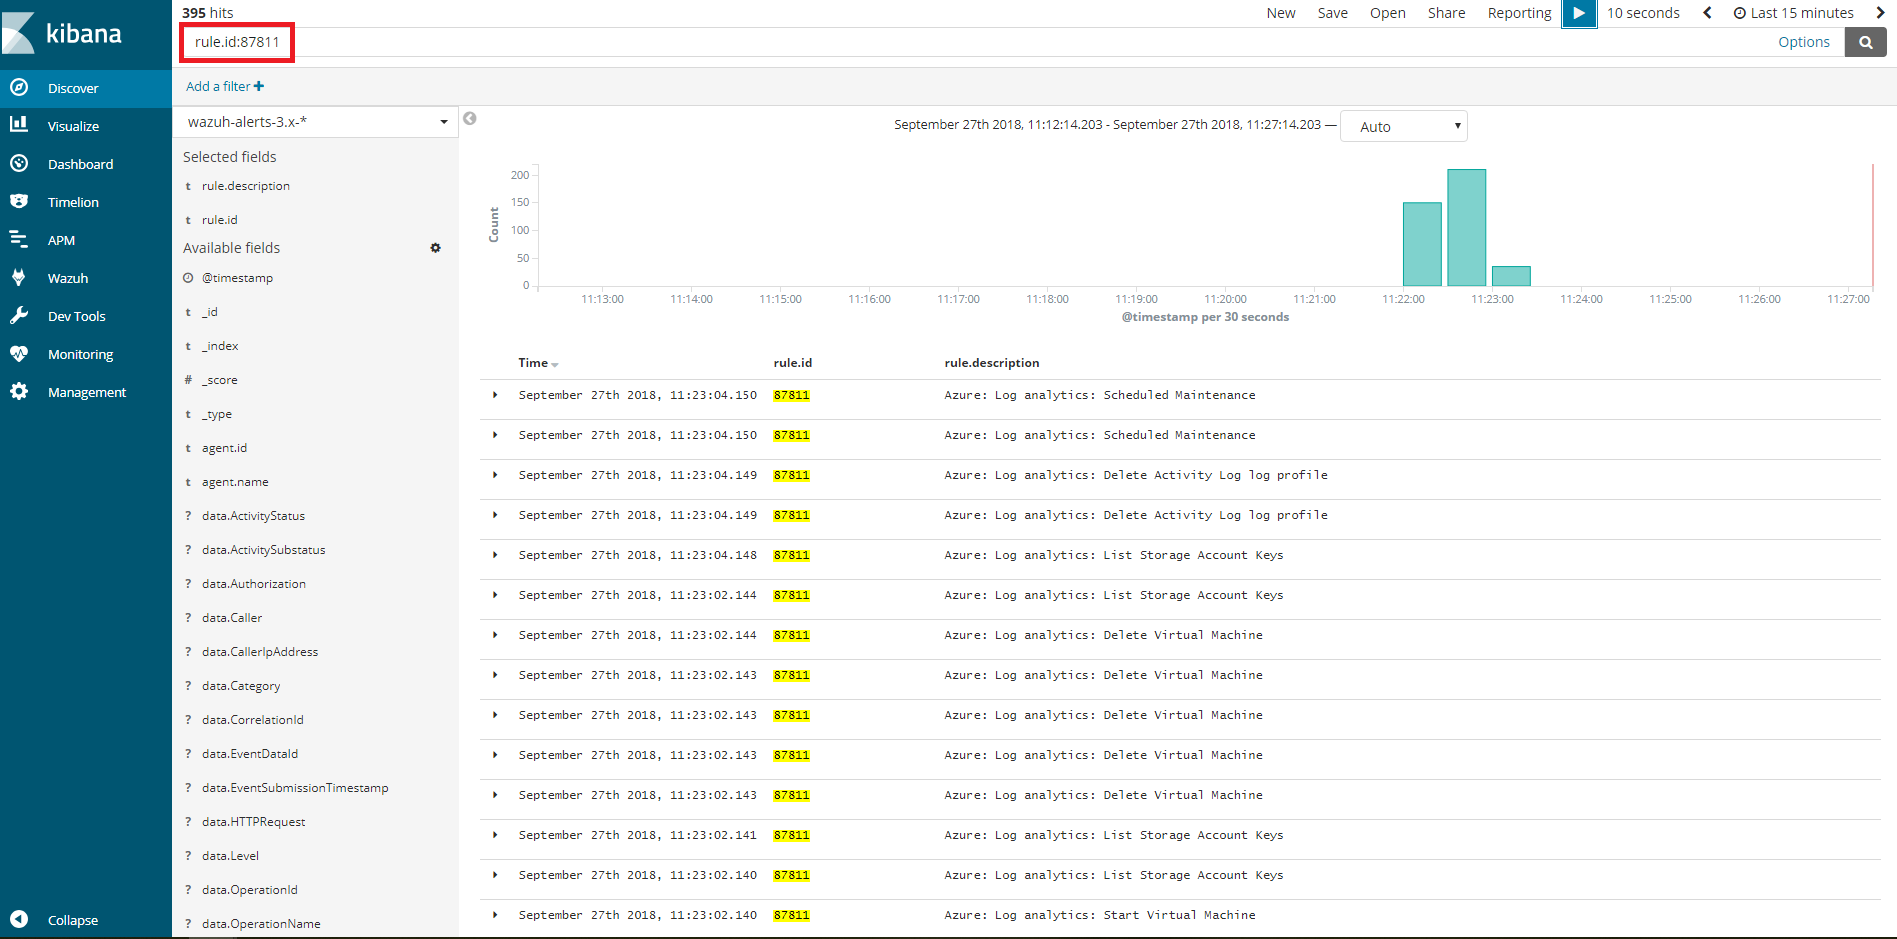Open the Visualize bar chart icon

click(19, 125)
